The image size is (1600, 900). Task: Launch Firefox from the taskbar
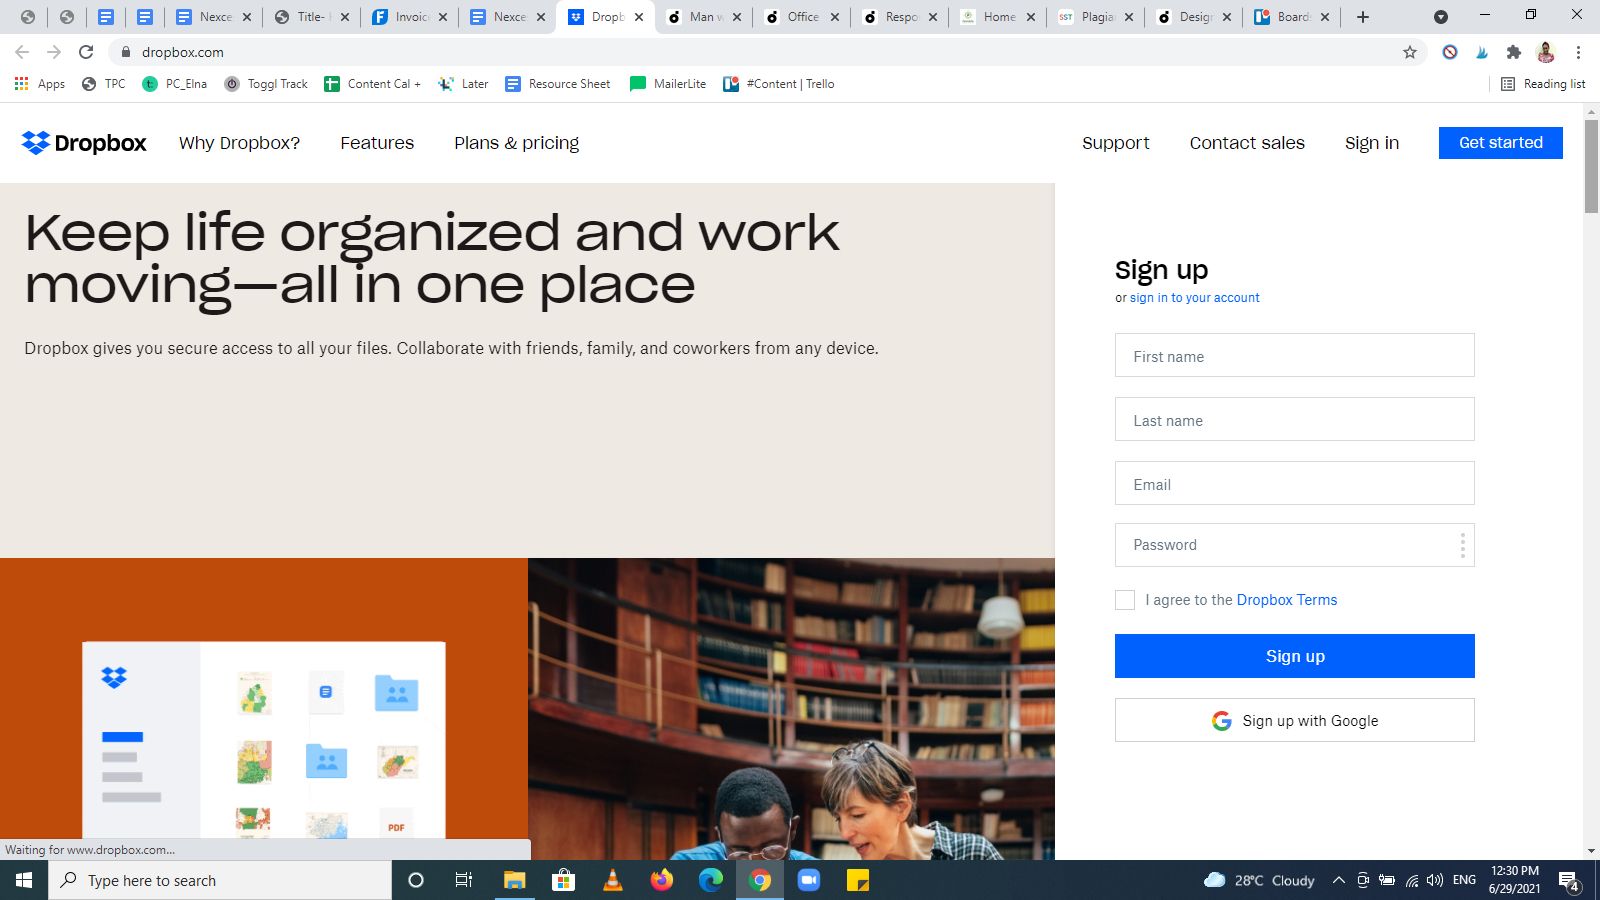tap(661, 880)
